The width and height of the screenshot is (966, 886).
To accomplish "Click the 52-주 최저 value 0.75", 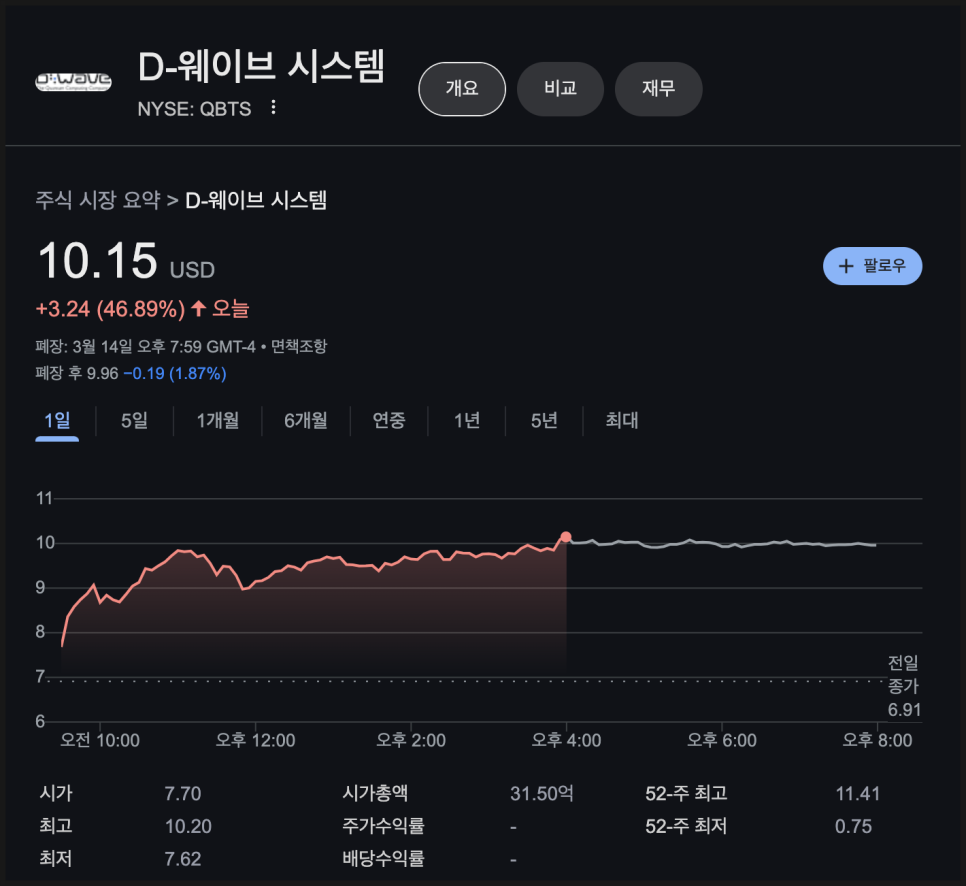I will pos(853,826).
